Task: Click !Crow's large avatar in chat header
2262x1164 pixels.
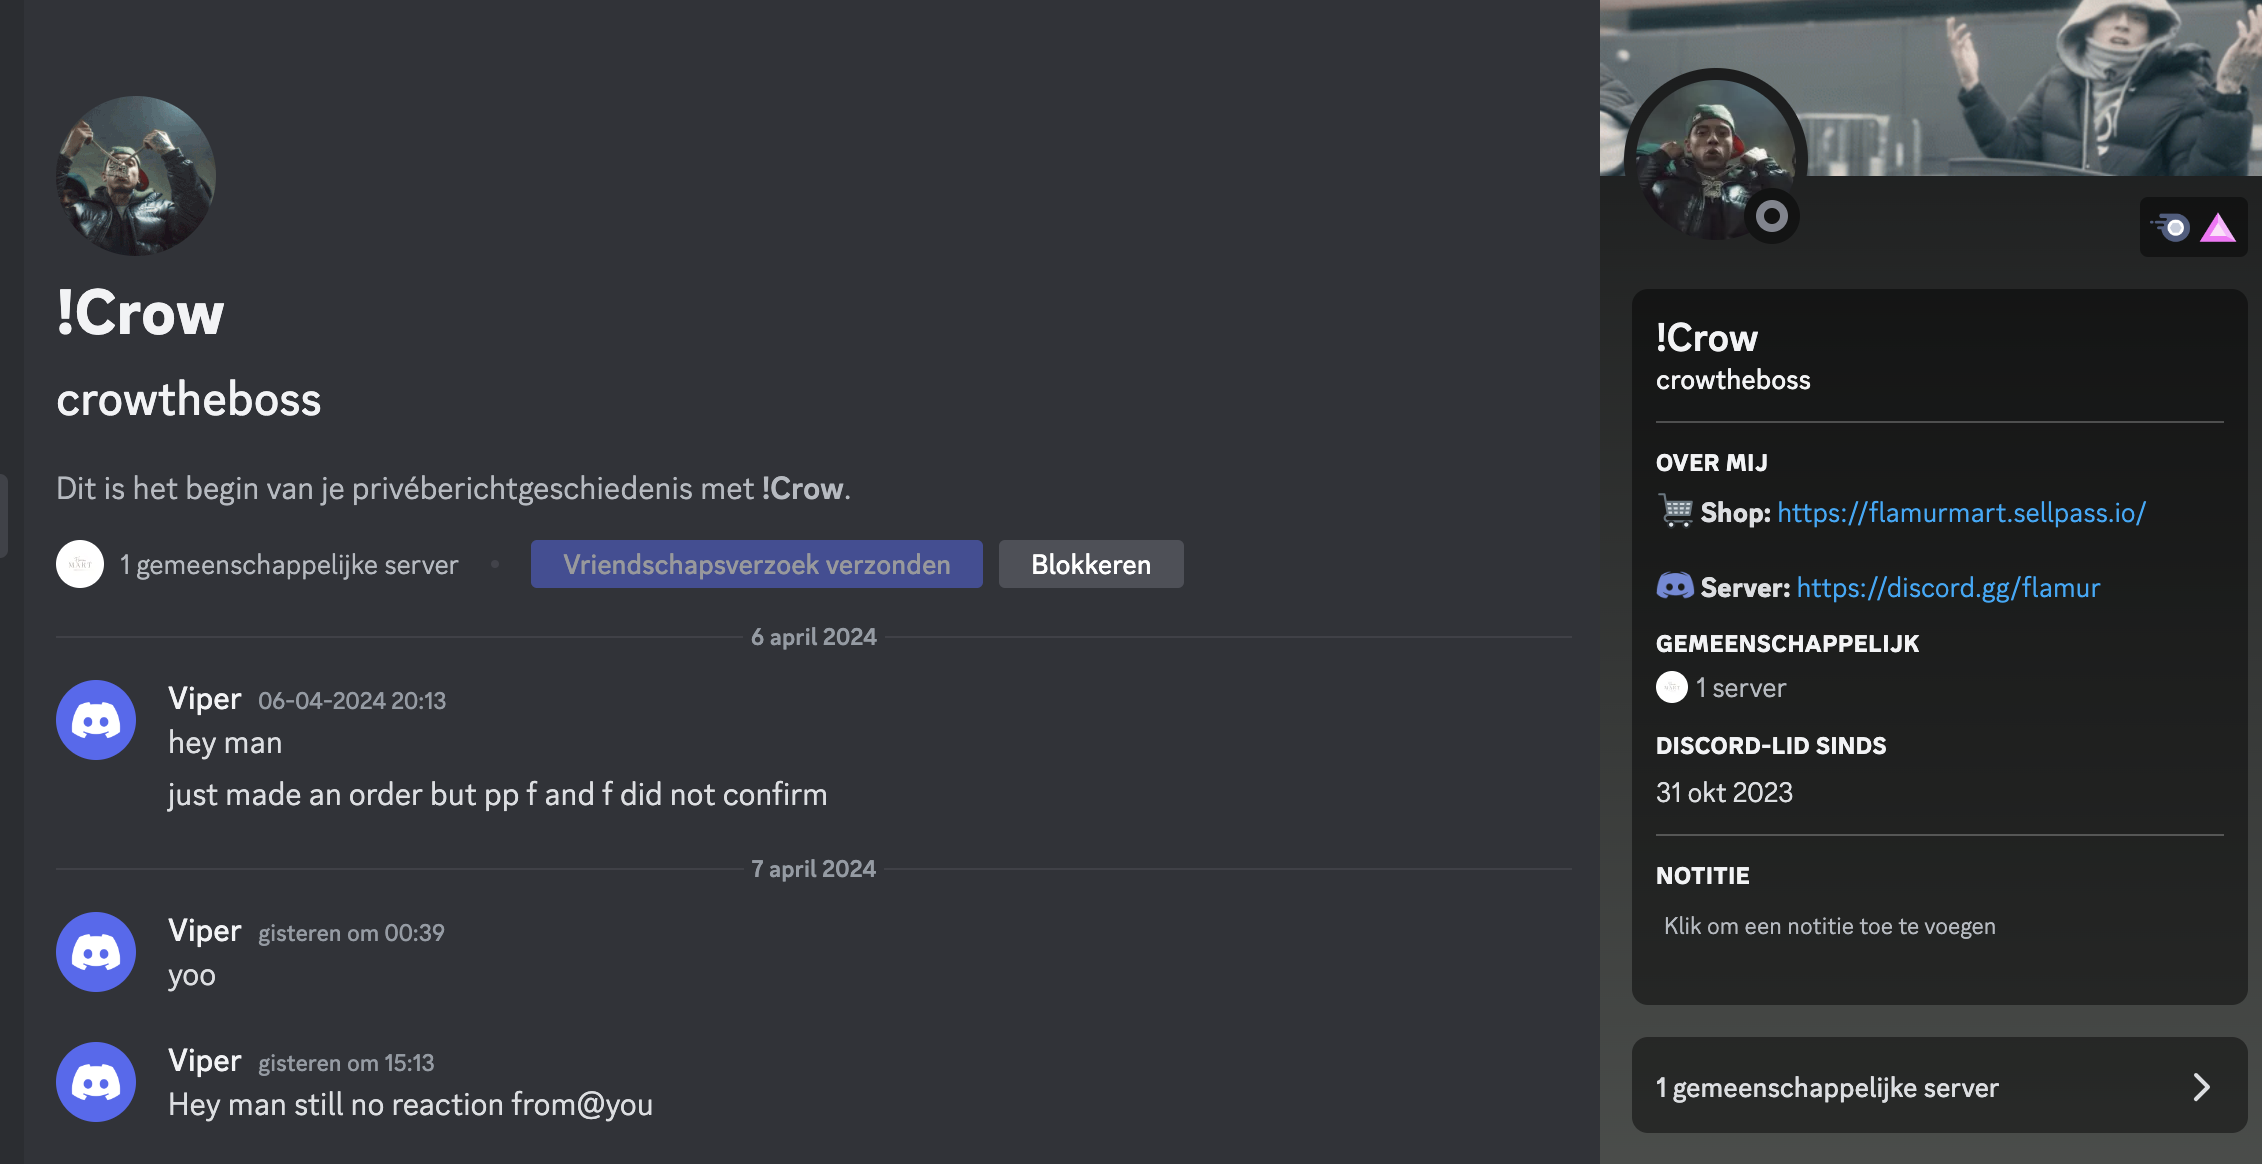Action: pyautogui.click(x=135, y=176)
